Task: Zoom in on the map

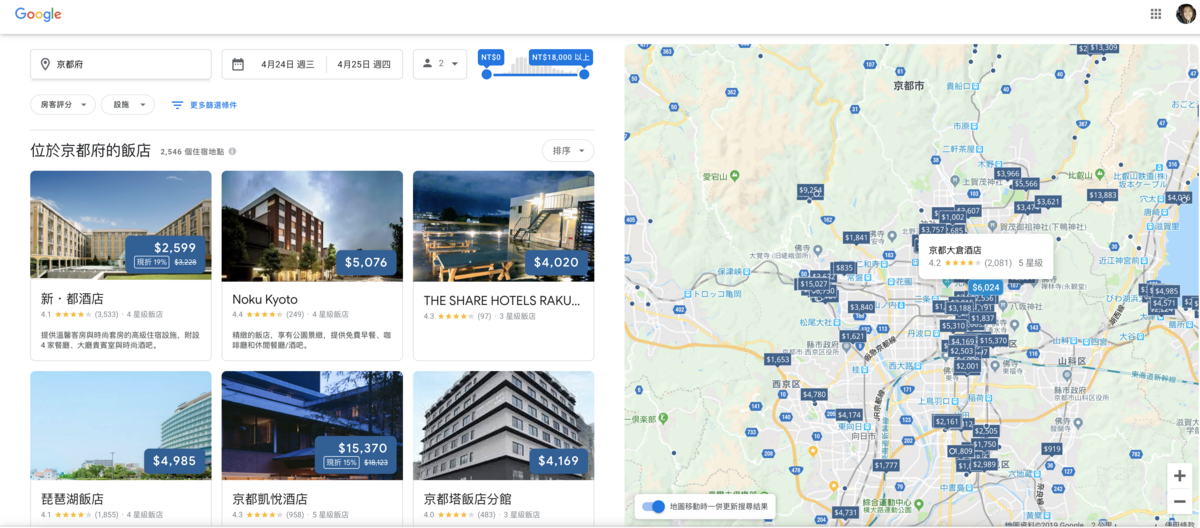Action: tap(1180, 476)
